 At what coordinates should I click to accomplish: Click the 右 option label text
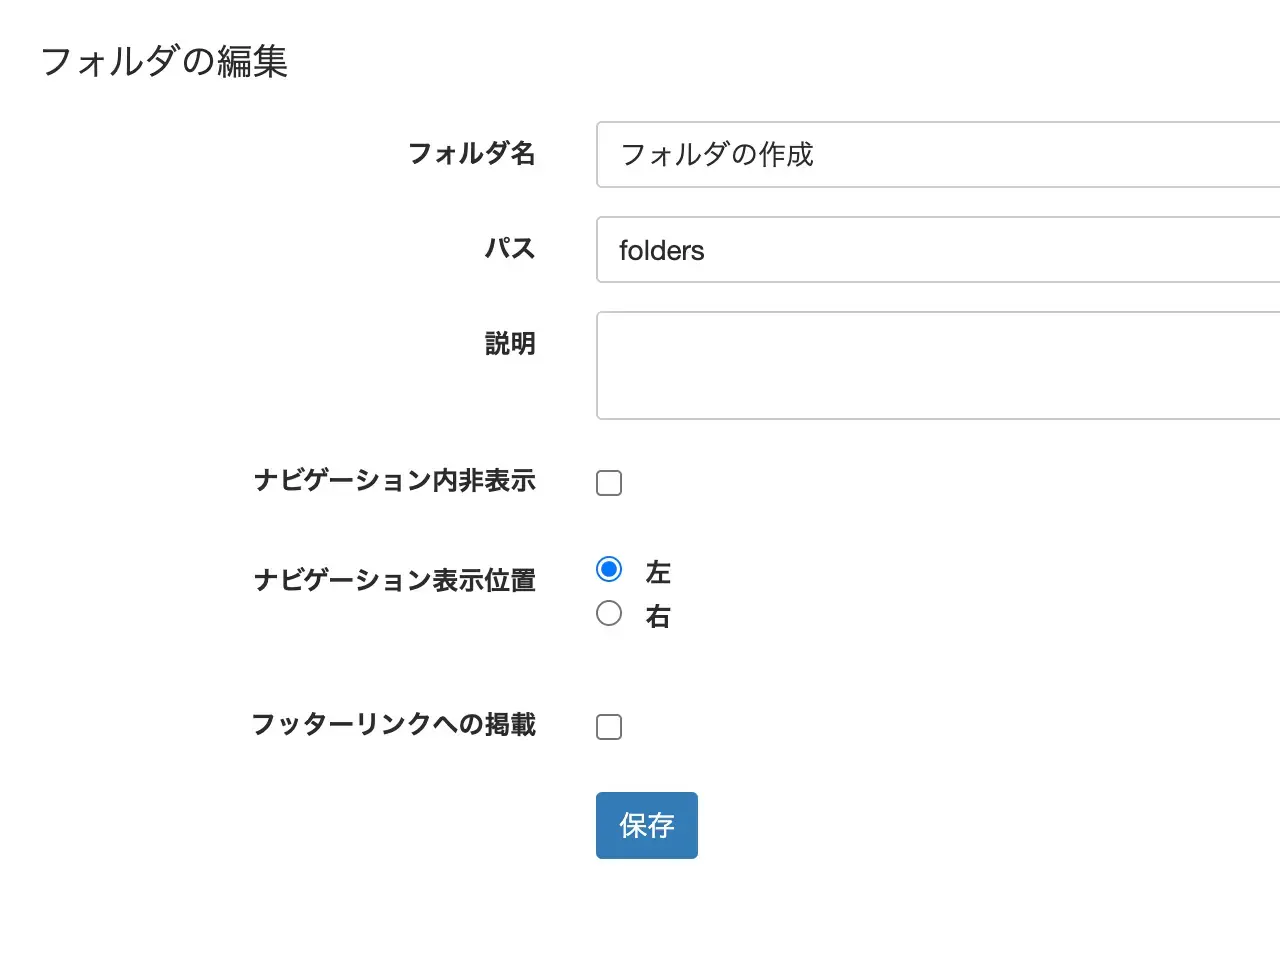pyautogui.click(x=658, y=617)
